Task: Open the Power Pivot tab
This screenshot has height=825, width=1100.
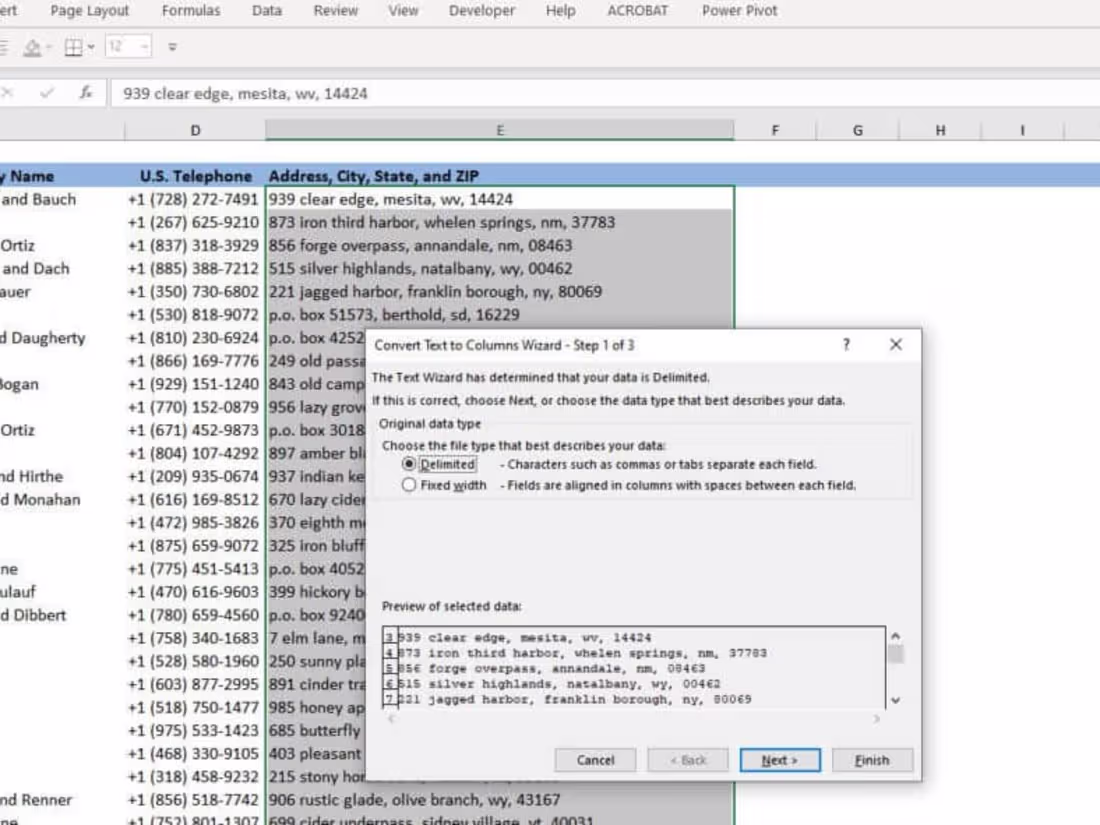Action: pos(738,11)
